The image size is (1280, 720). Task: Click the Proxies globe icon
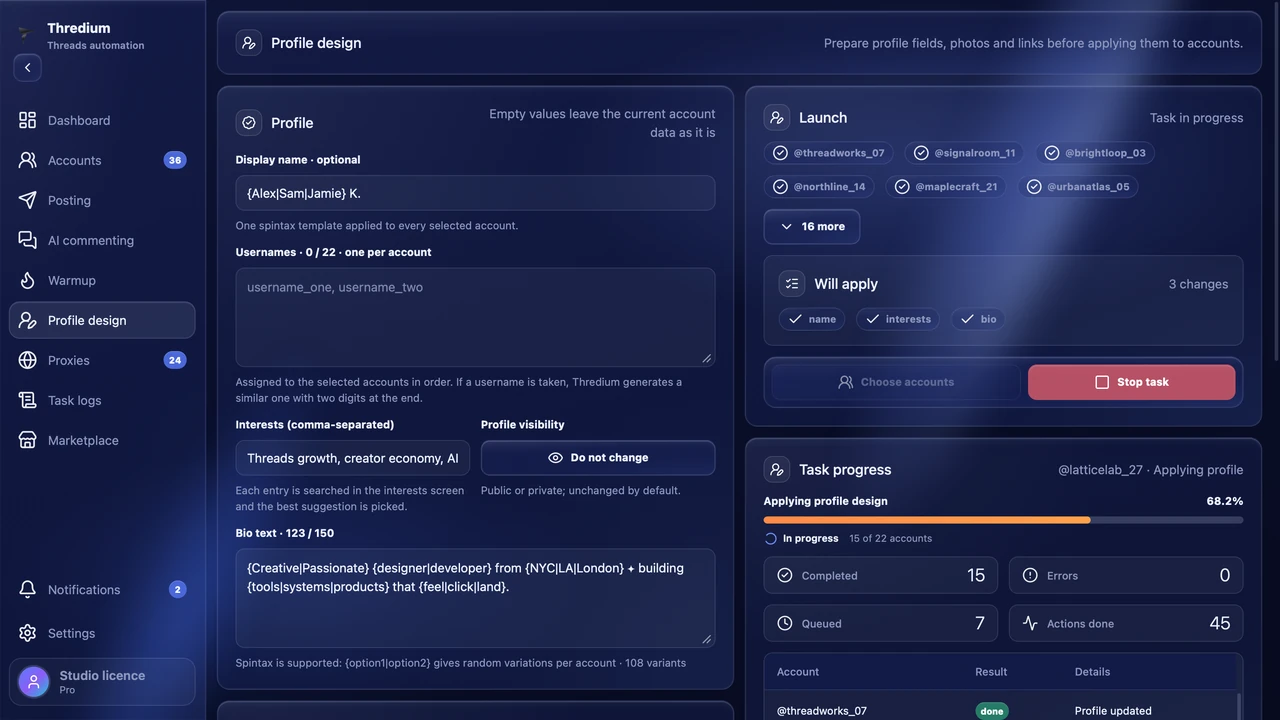(28, 360)
